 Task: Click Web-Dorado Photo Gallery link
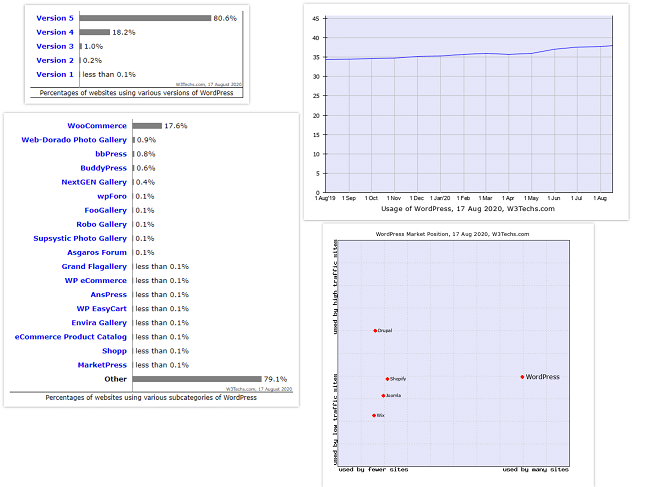(74, 140)
